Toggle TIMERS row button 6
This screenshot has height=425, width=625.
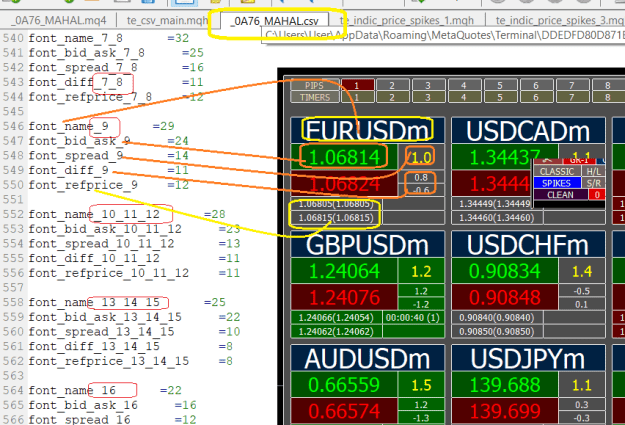point(536,97)
